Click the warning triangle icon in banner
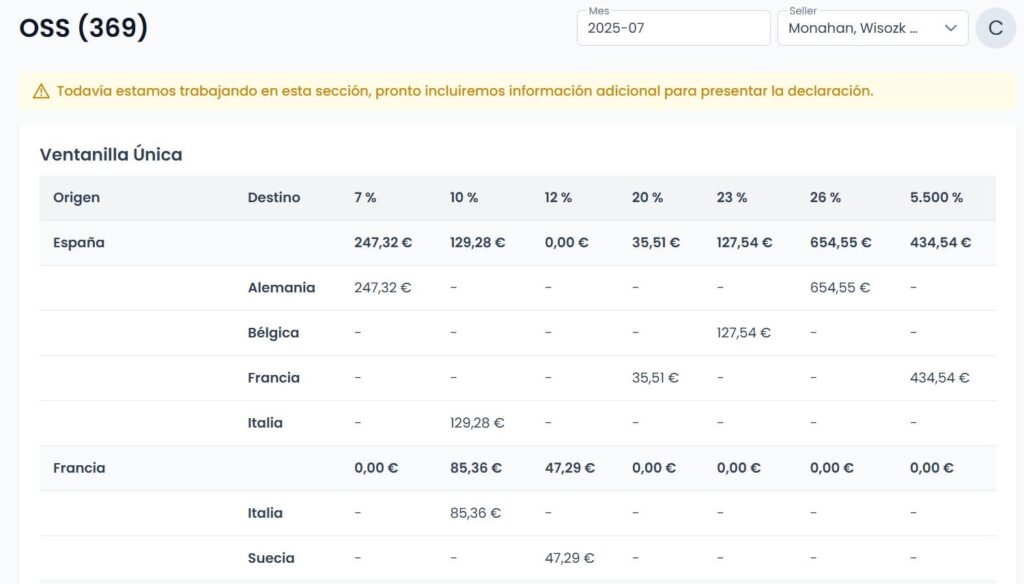The width and height of the screenshot is (1024, 584). click(x=41, y=91)
